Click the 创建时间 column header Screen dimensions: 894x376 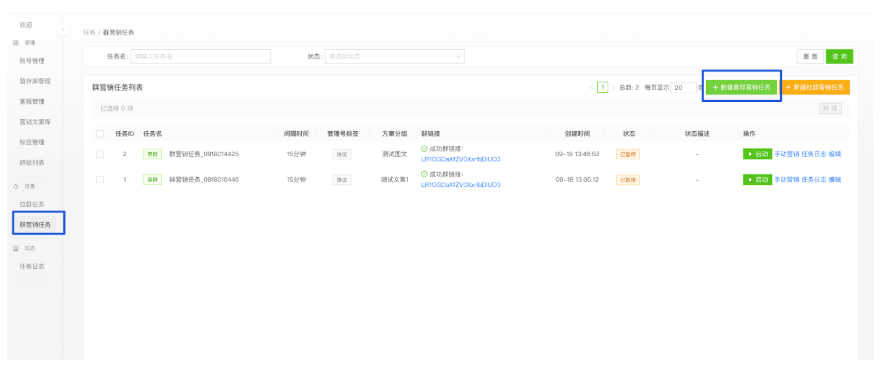tap(577, 134)
